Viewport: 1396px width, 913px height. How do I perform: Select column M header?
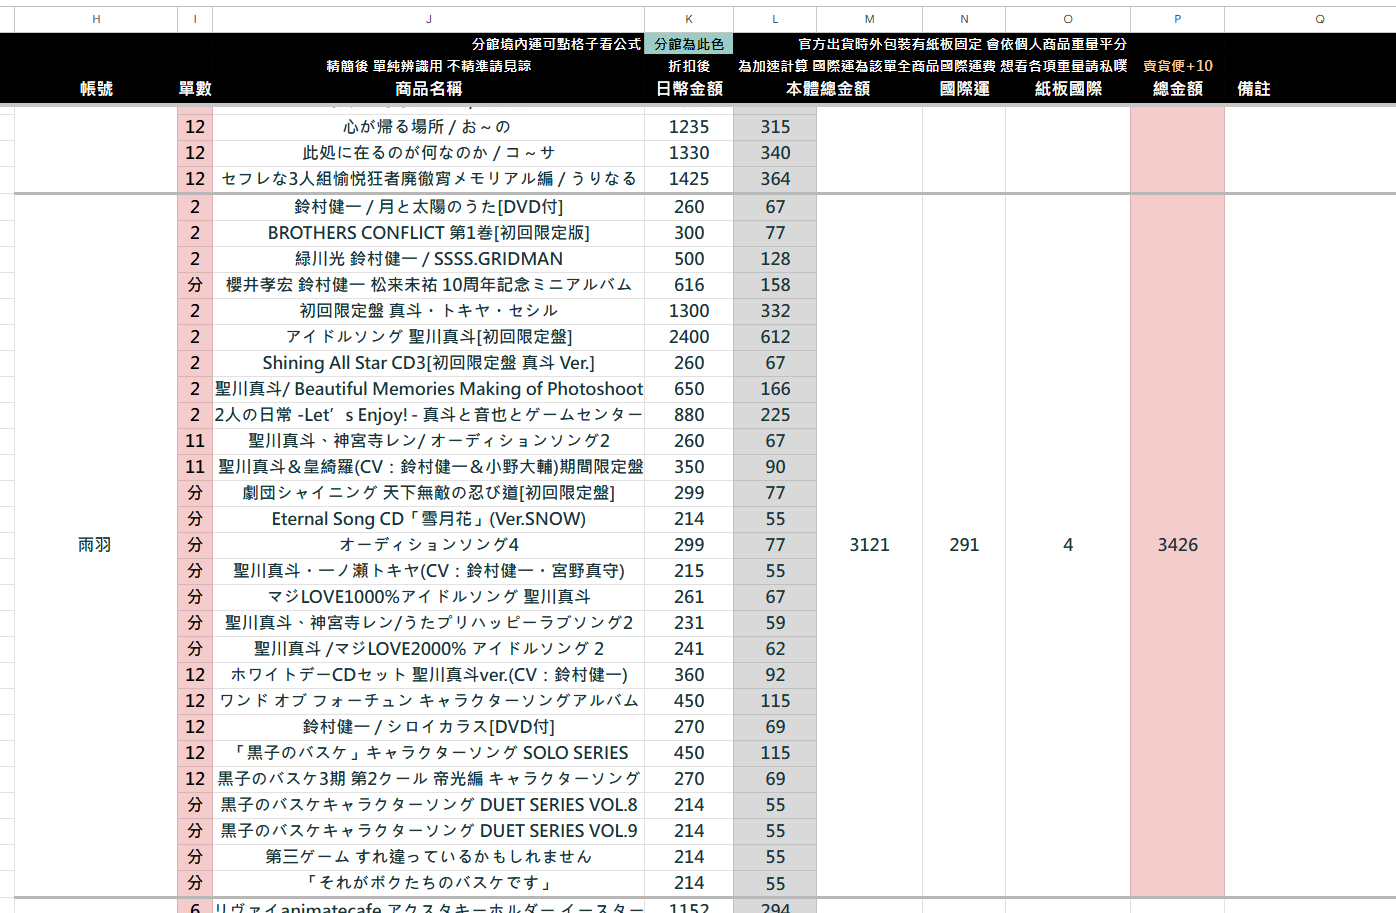click(869, 19)
